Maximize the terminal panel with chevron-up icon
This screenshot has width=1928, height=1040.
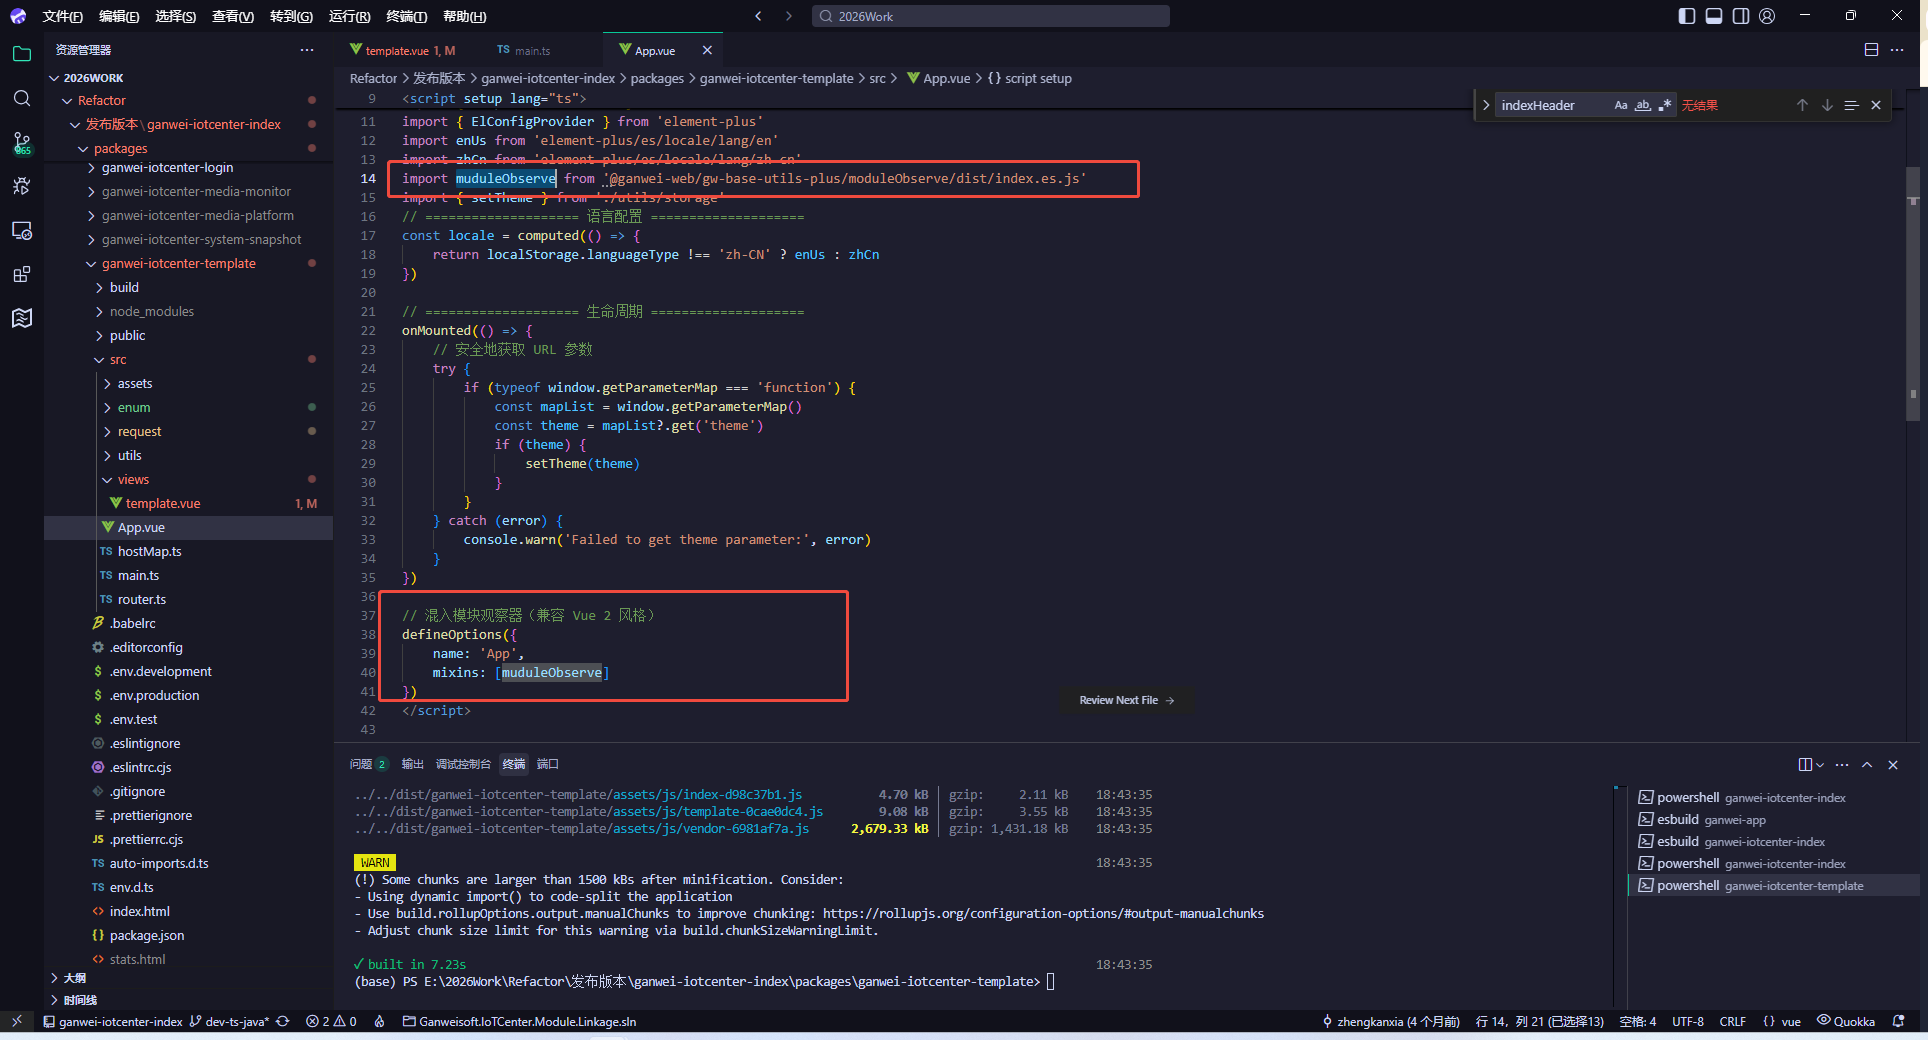pos(1867,764)
